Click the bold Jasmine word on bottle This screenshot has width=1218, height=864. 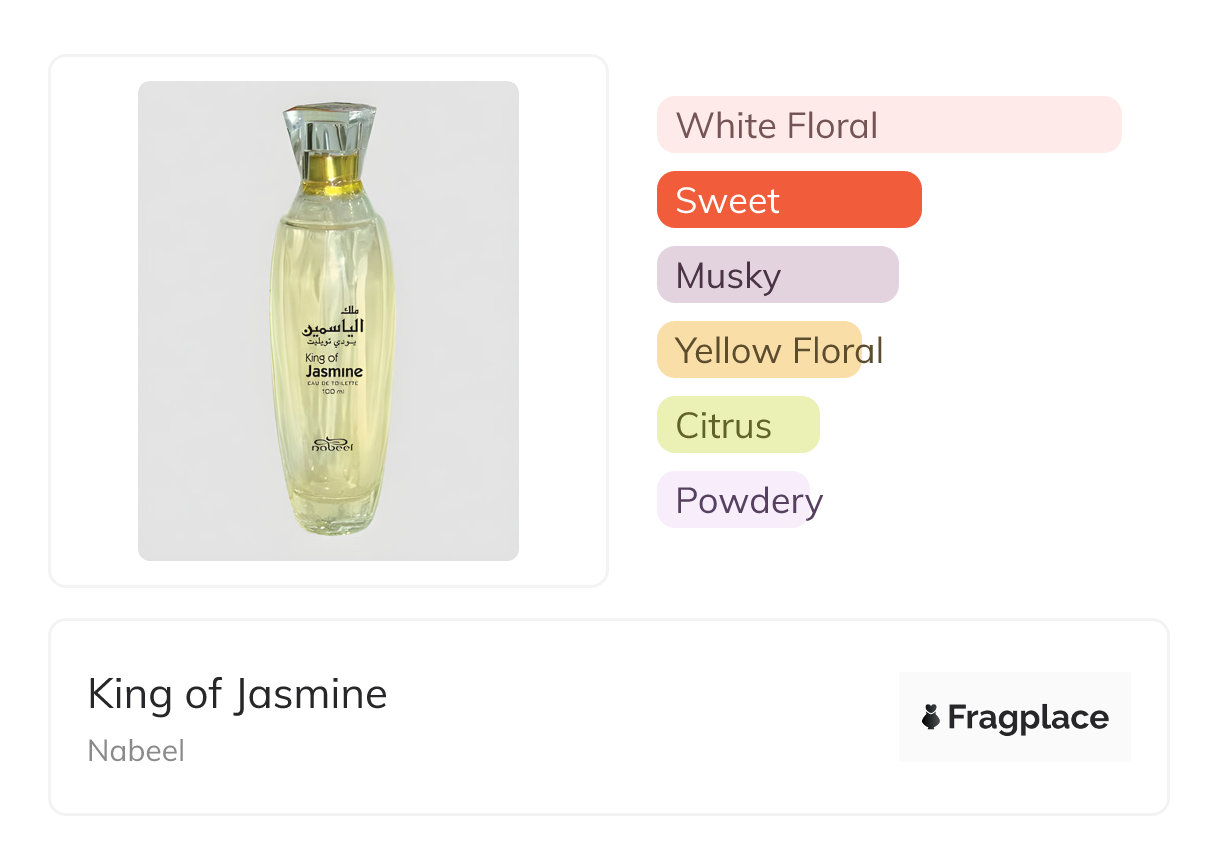pyautogui.click(x=334, y=372)
